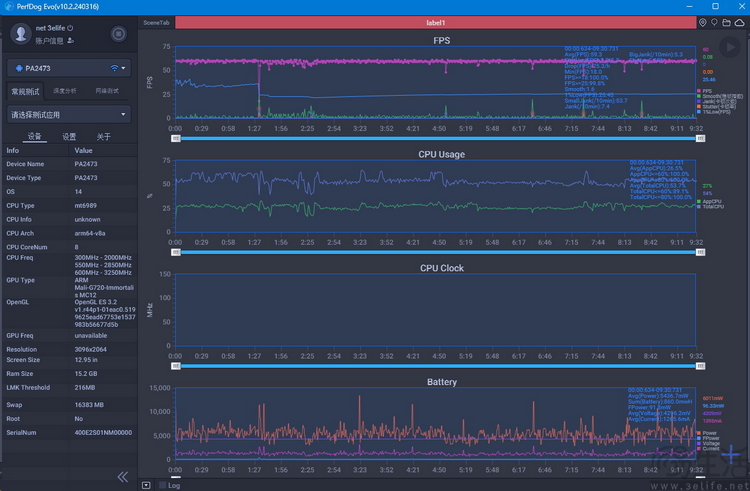Click the PerfDog app logo in title bar

coord(8,7)
